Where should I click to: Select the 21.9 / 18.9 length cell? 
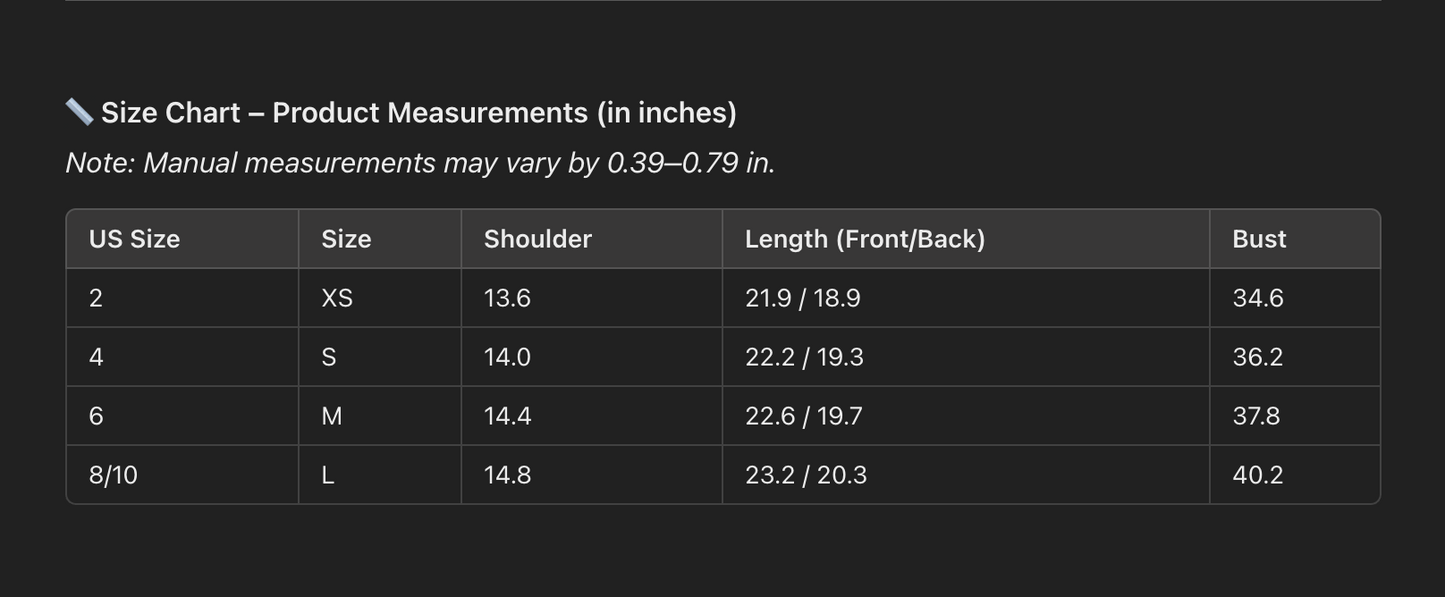(x=802, y=298)
